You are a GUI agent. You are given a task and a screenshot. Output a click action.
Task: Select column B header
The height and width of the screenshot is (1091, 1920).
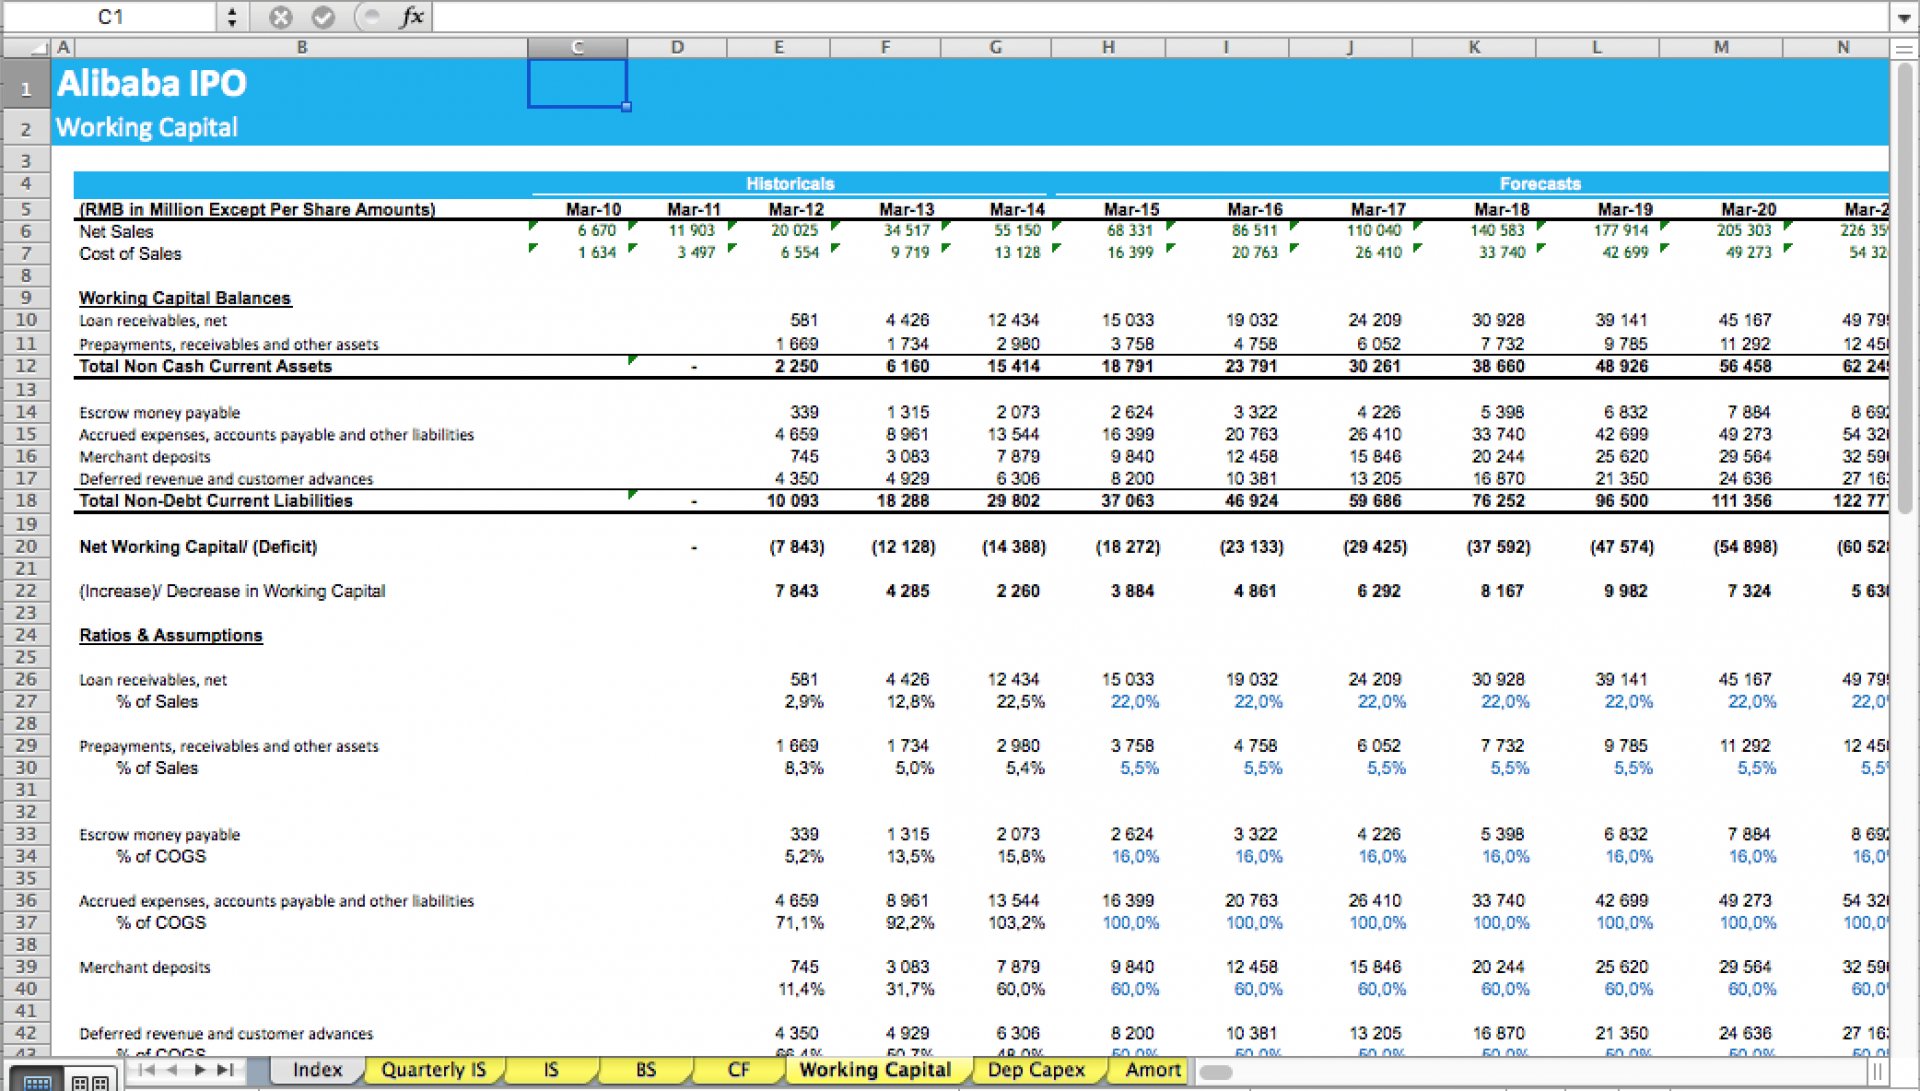pos(301,47)
